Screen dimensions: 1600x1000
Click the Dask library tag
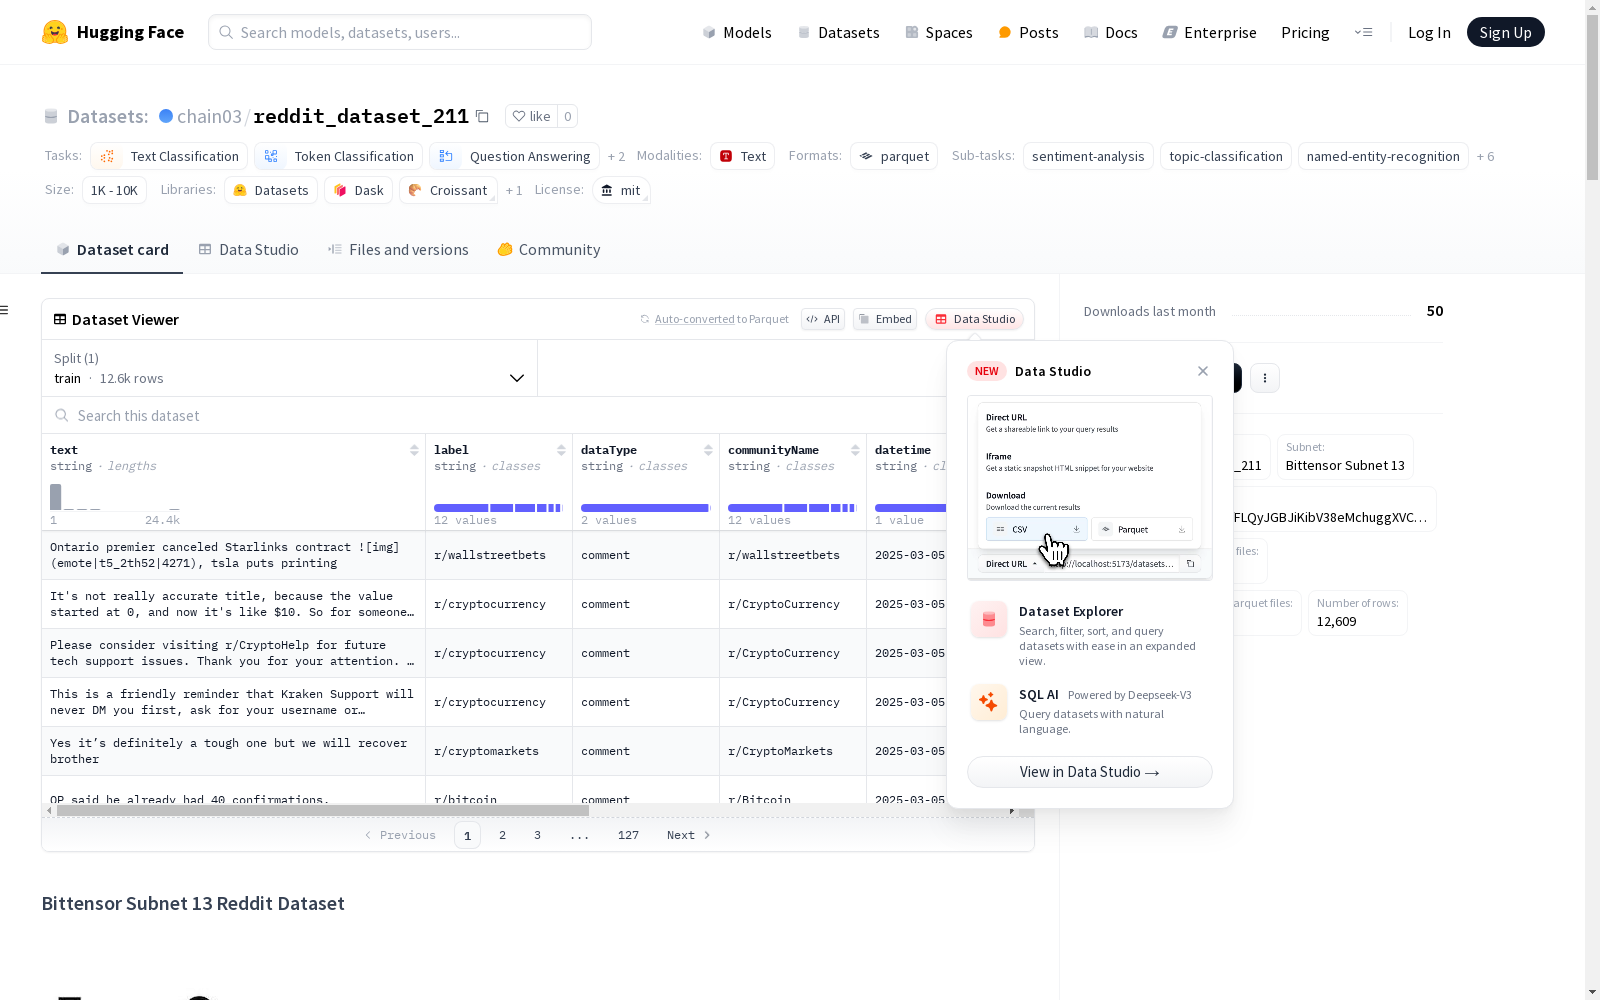359,190
